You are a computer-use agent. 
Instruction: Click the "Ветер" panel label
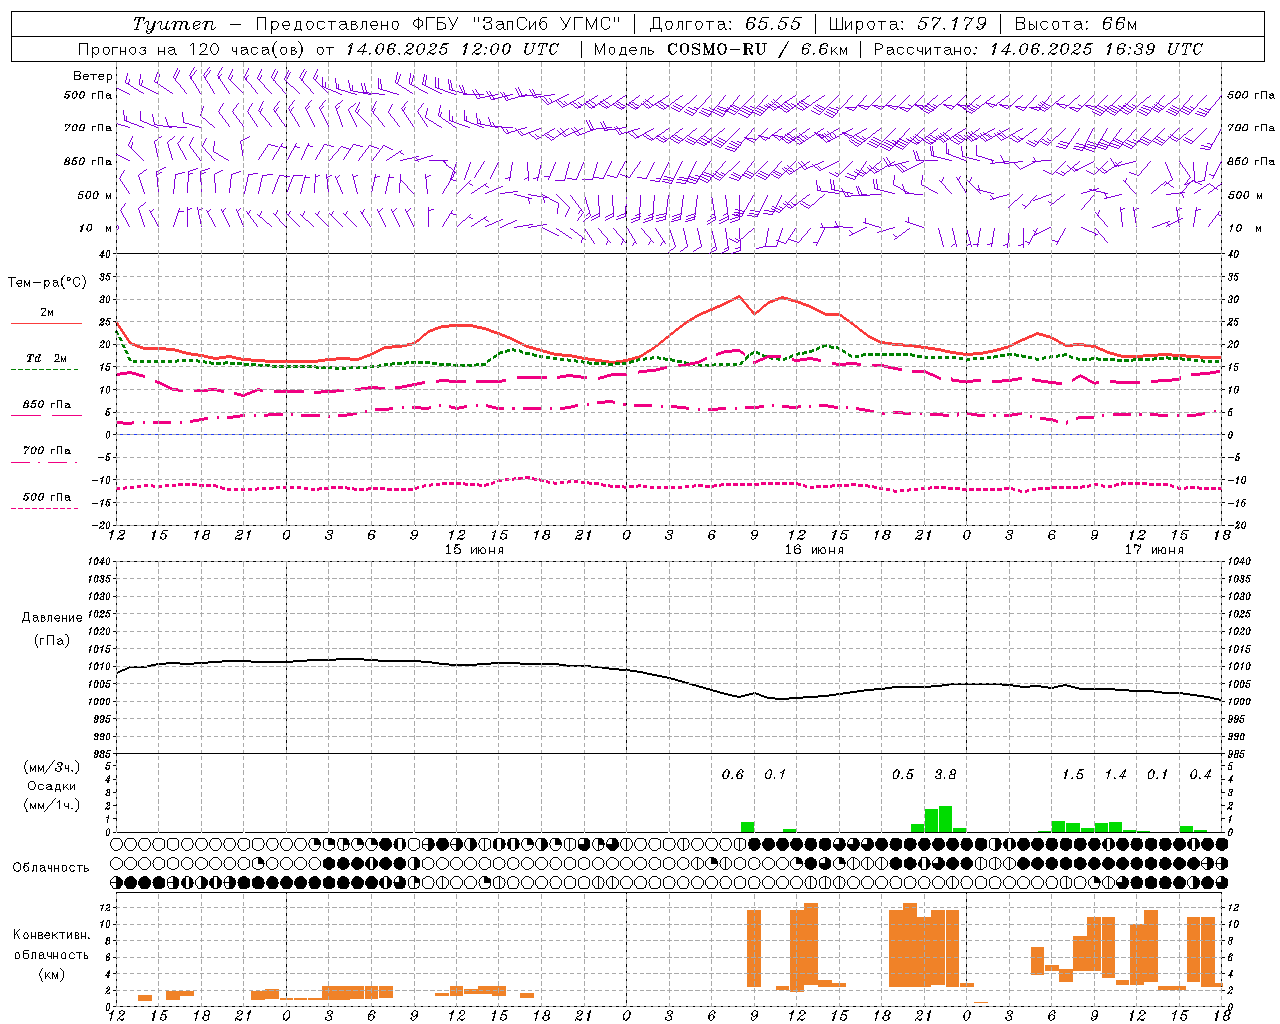pos(93,76)
